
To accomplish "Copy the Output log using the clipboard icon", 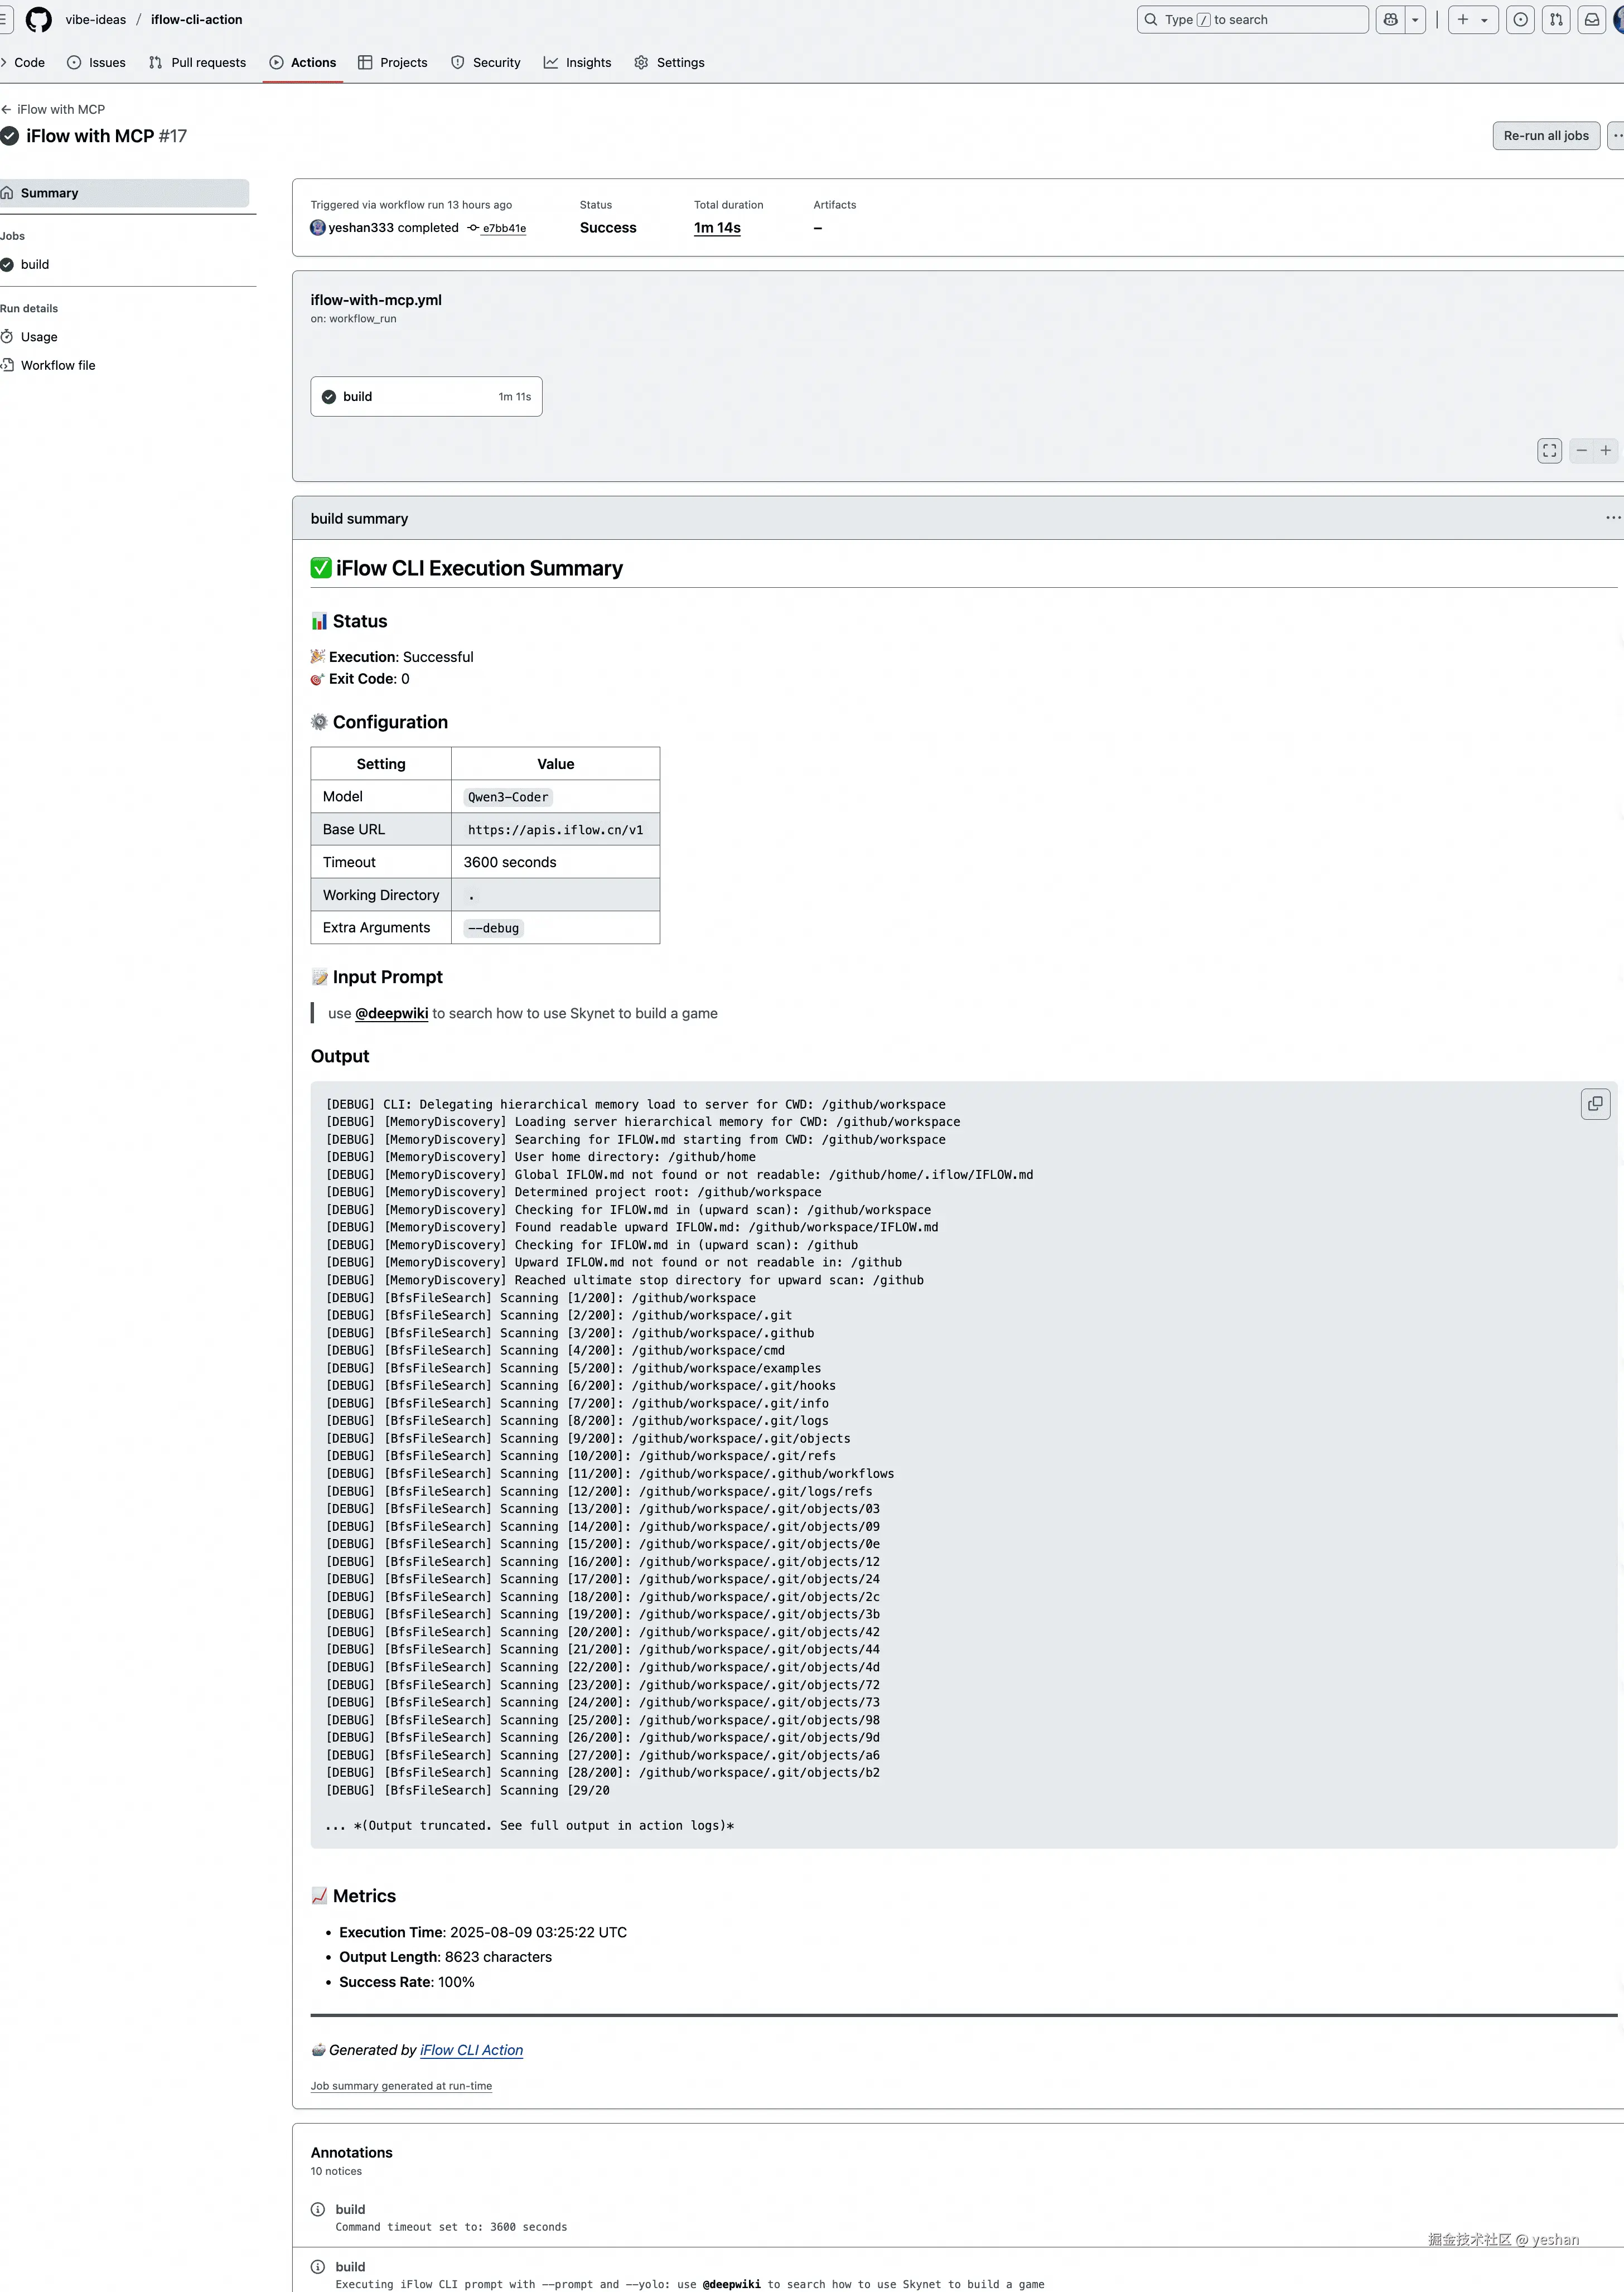I will 1595,1104.
